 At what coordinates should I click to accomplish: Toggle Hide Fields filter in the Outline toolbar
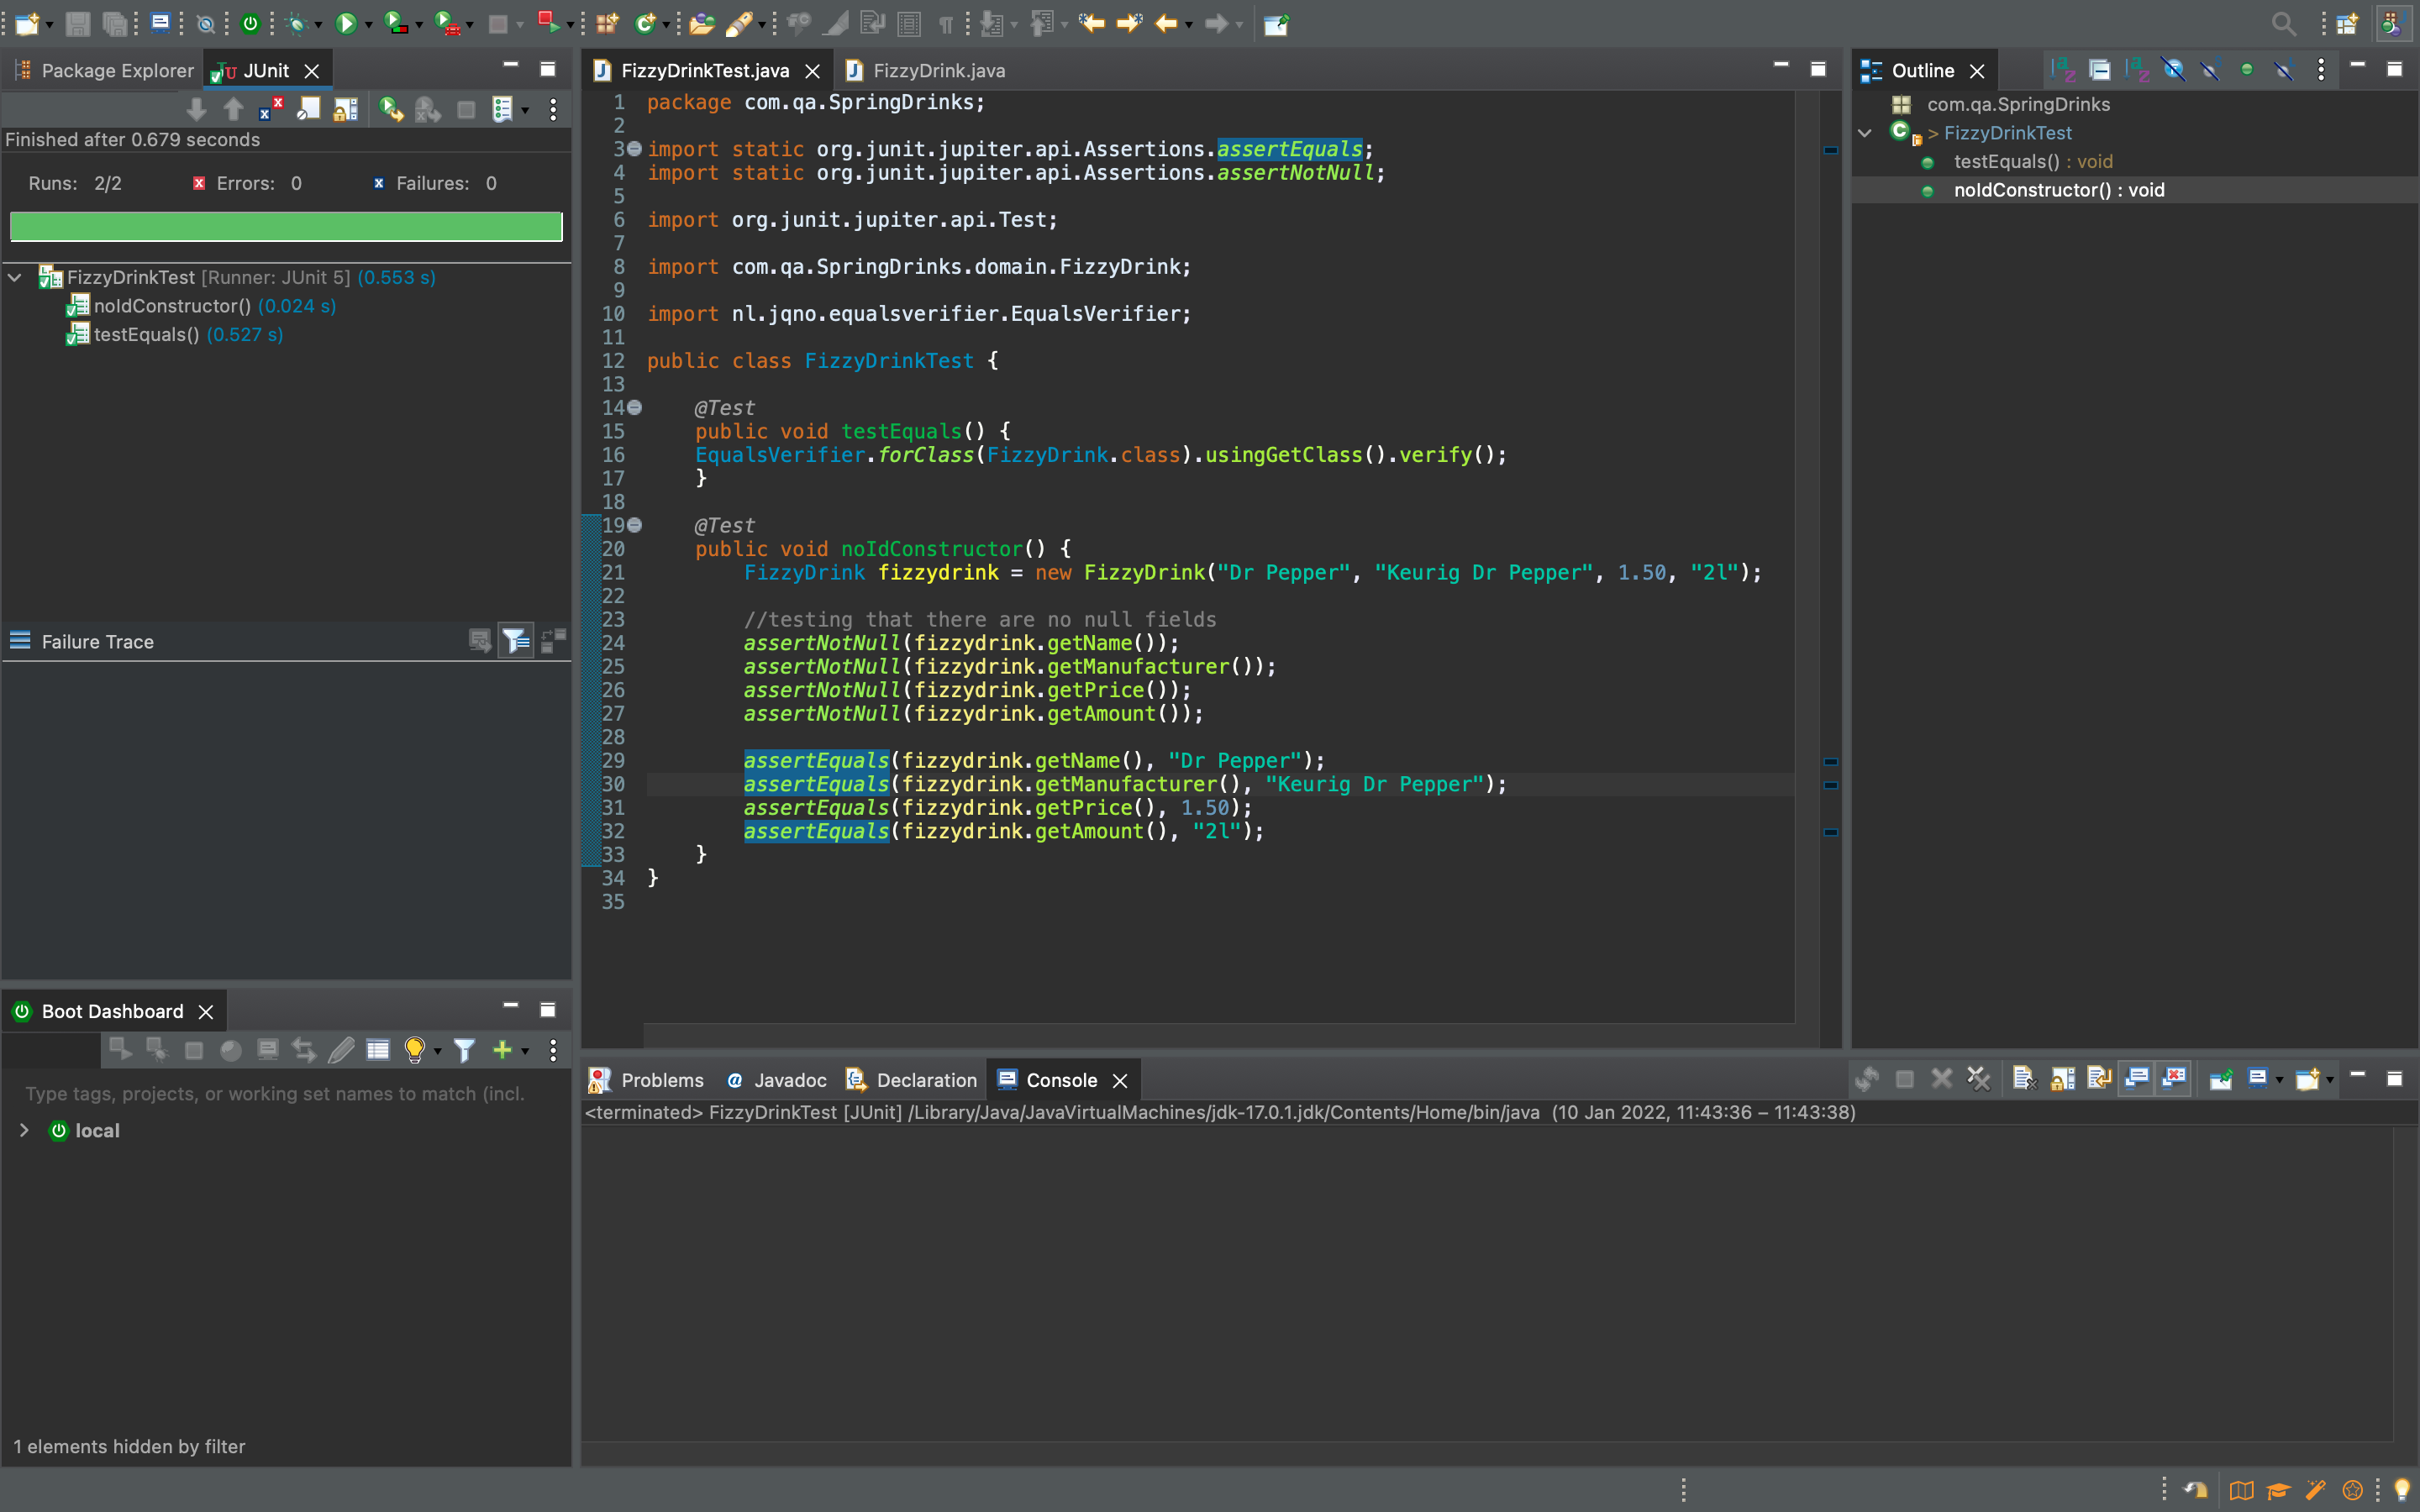pyautogui.click(x=2173, y=70)
